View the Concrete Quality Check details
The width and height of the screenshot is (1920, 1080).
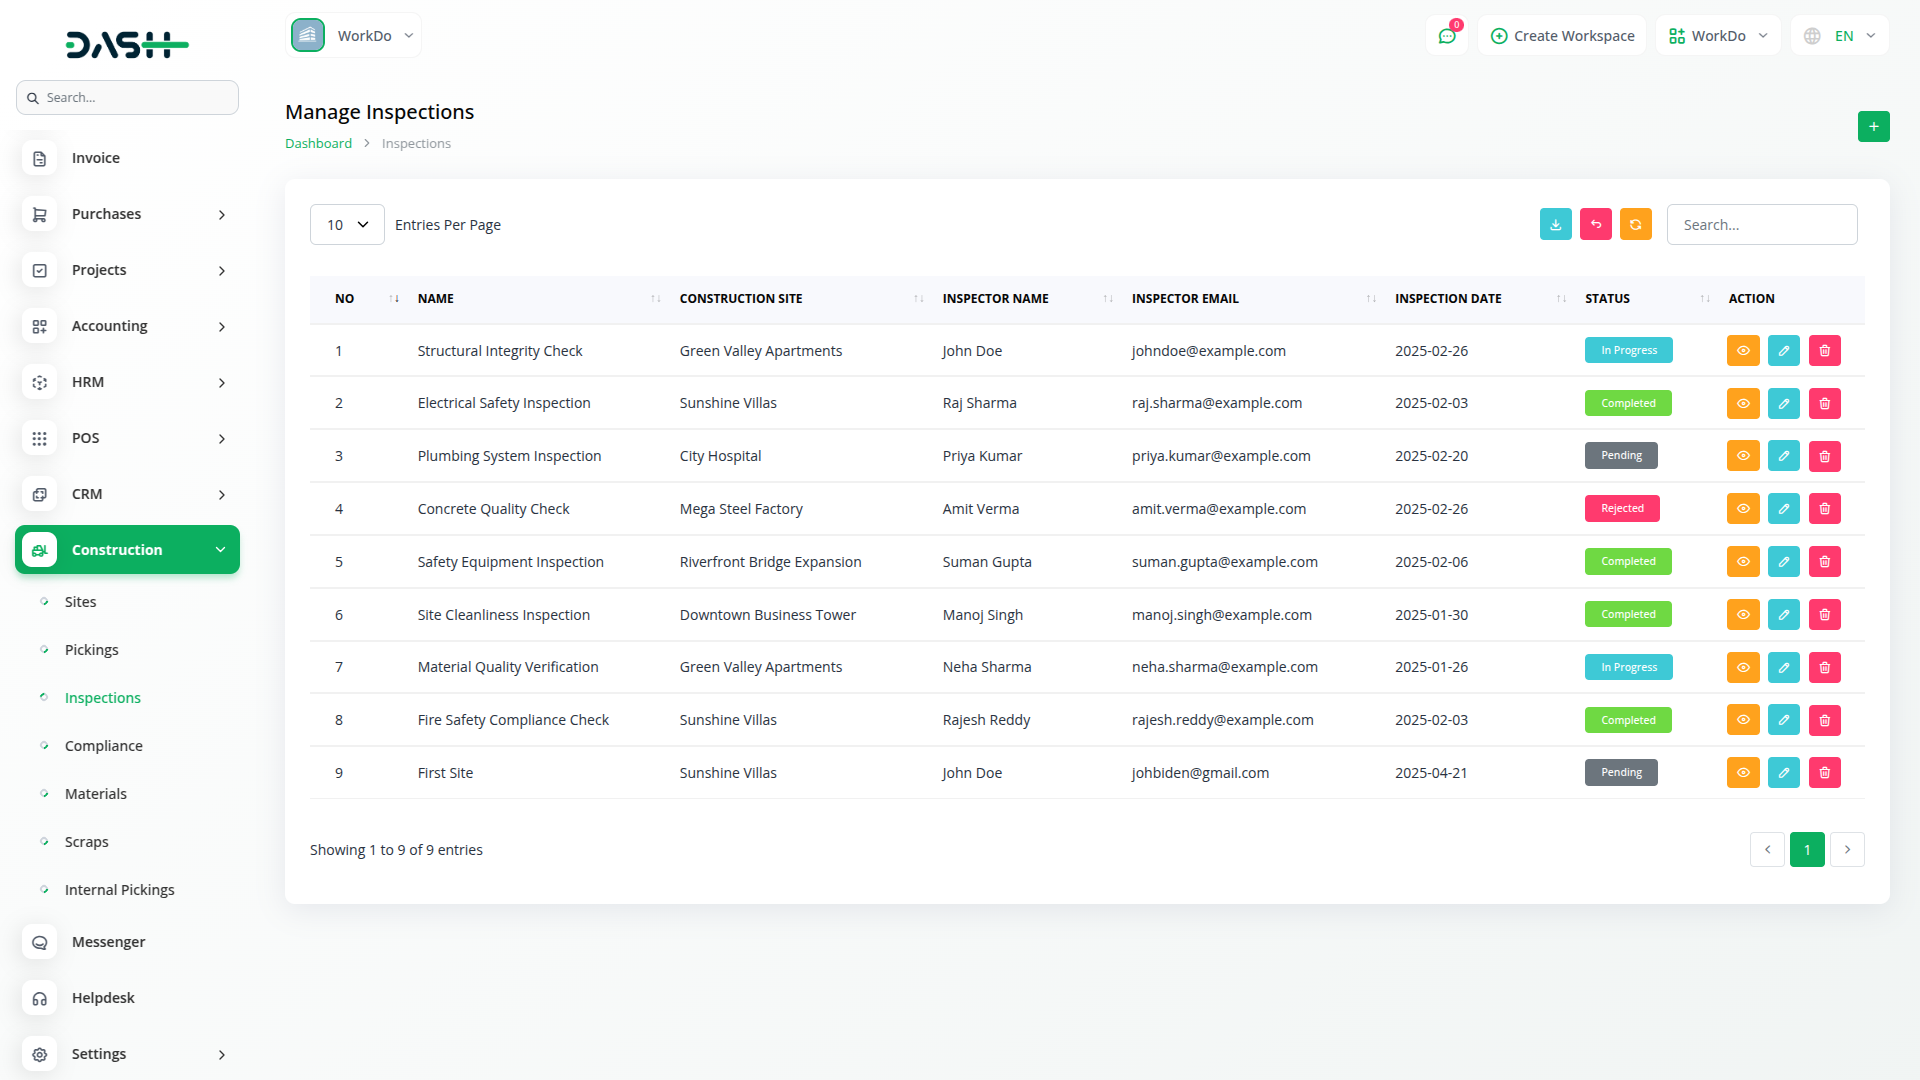[x=1742, y=509]
